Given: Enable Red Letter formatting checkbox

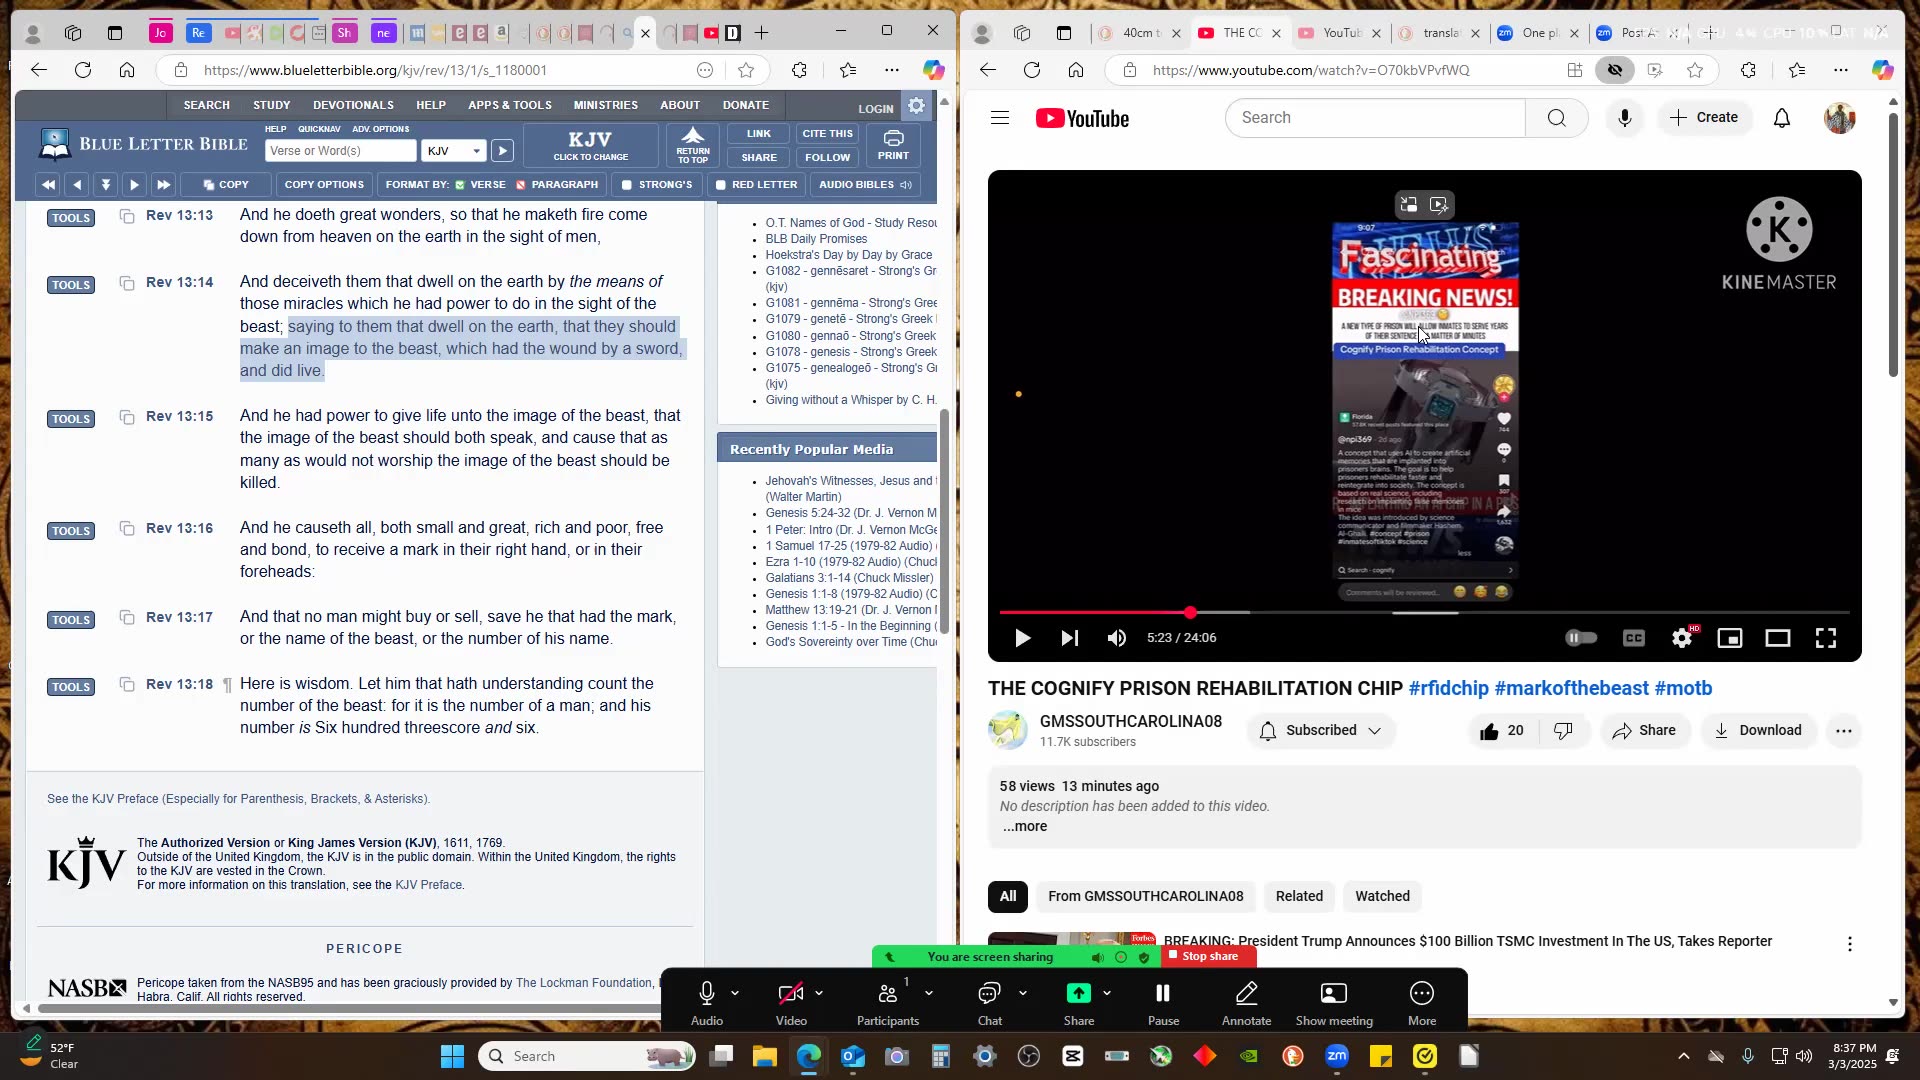Looking at the screenshot, I should click(x=721, y=185).
